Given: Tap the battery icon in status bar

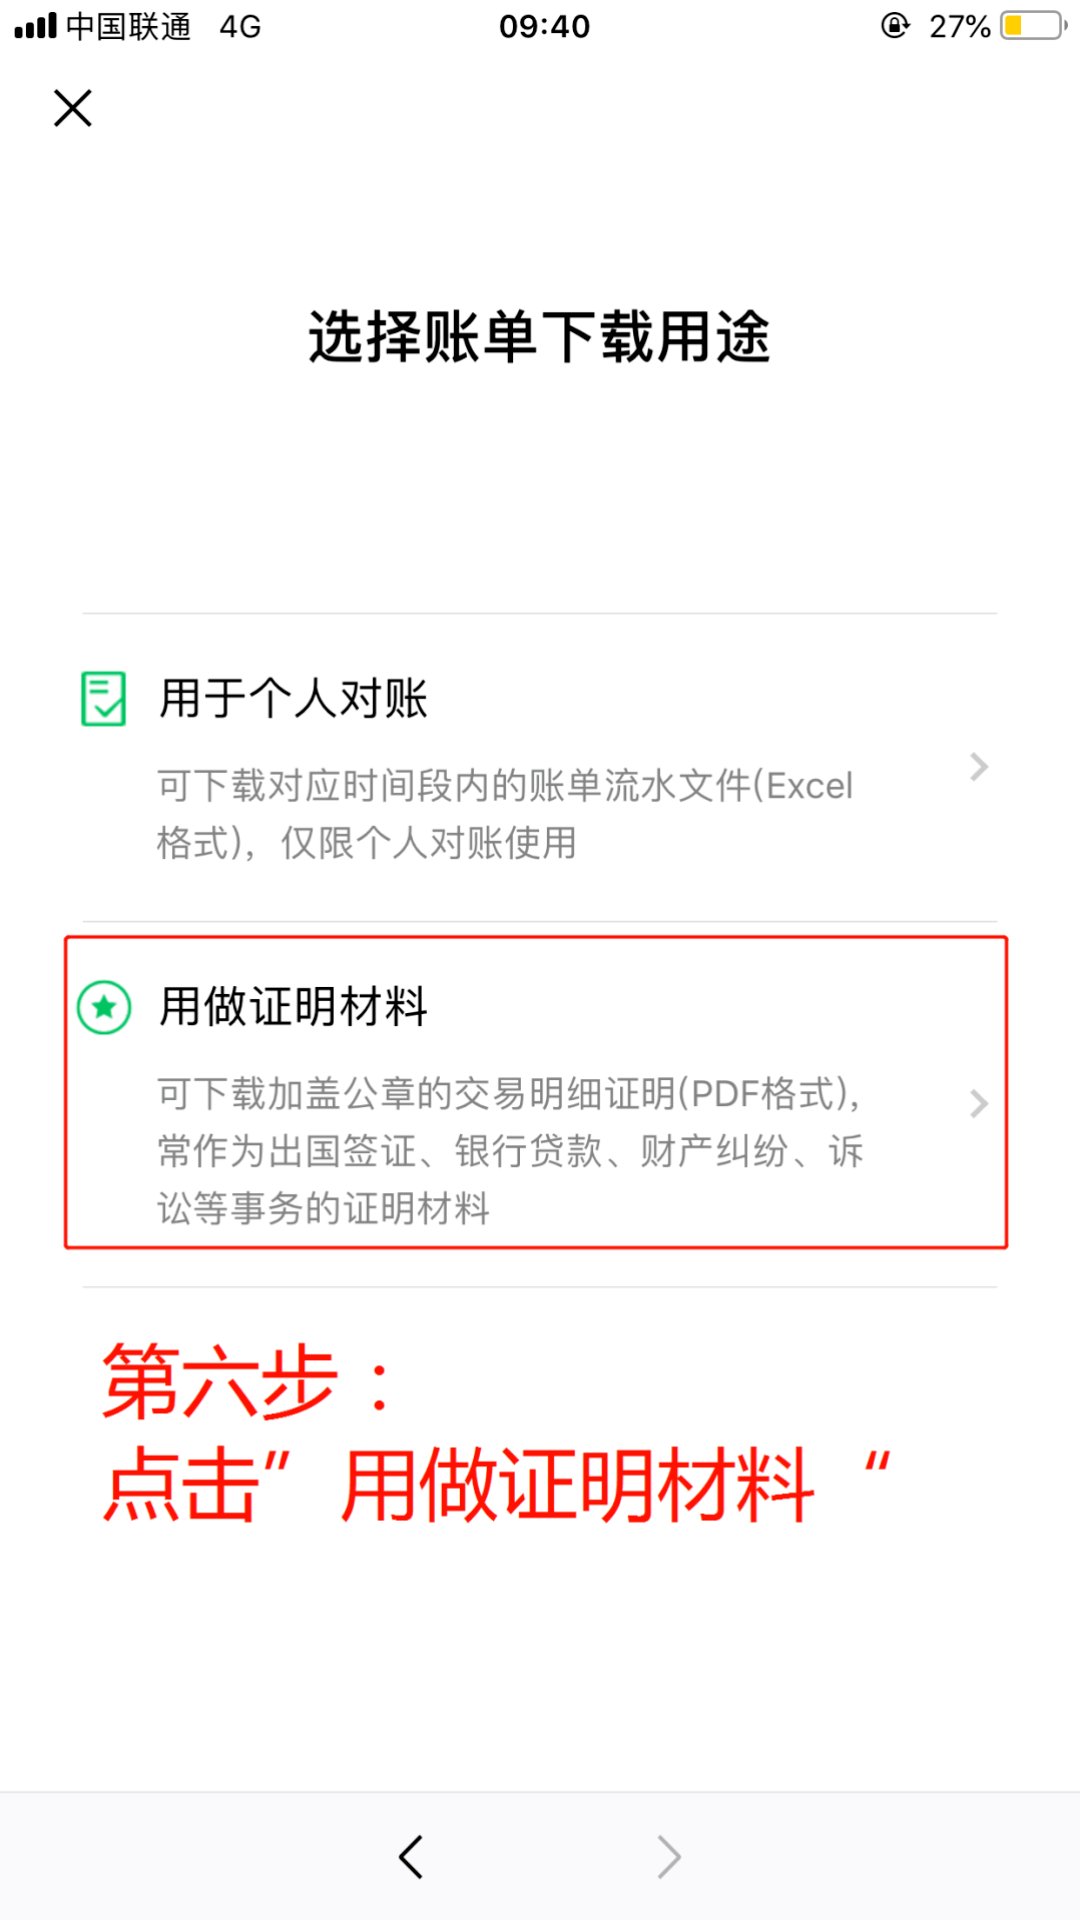Looking at the screenshot, I should click(x=1034, y=26).
